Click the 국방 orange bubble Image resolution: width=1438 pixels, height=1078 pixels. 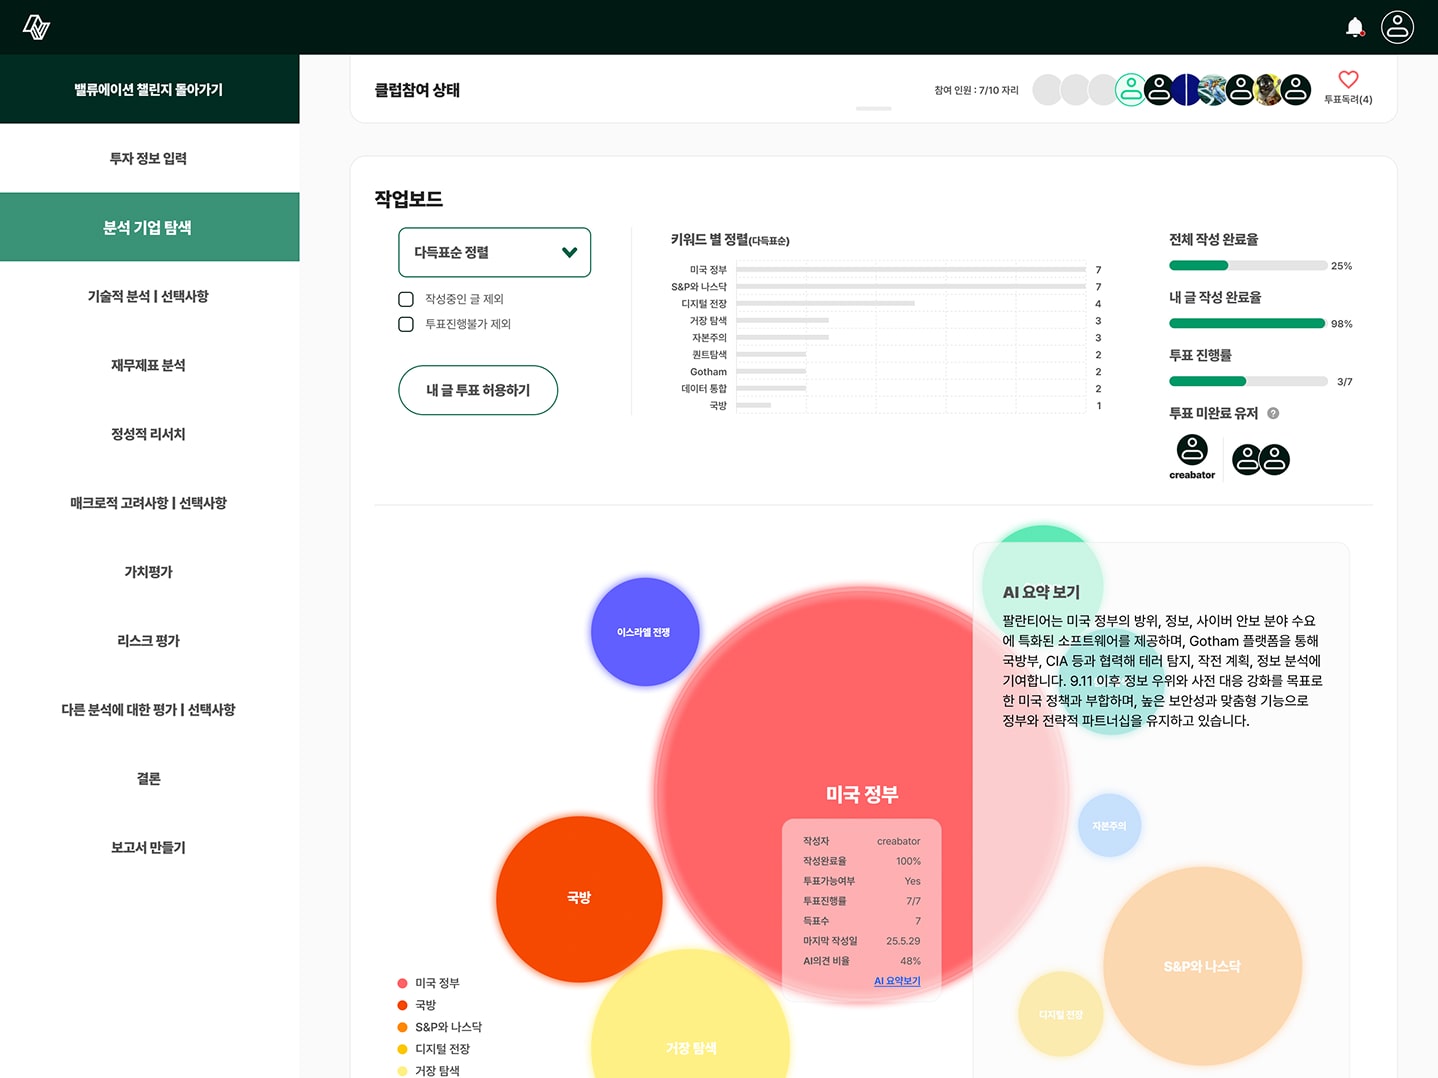[x=579, y=898]
